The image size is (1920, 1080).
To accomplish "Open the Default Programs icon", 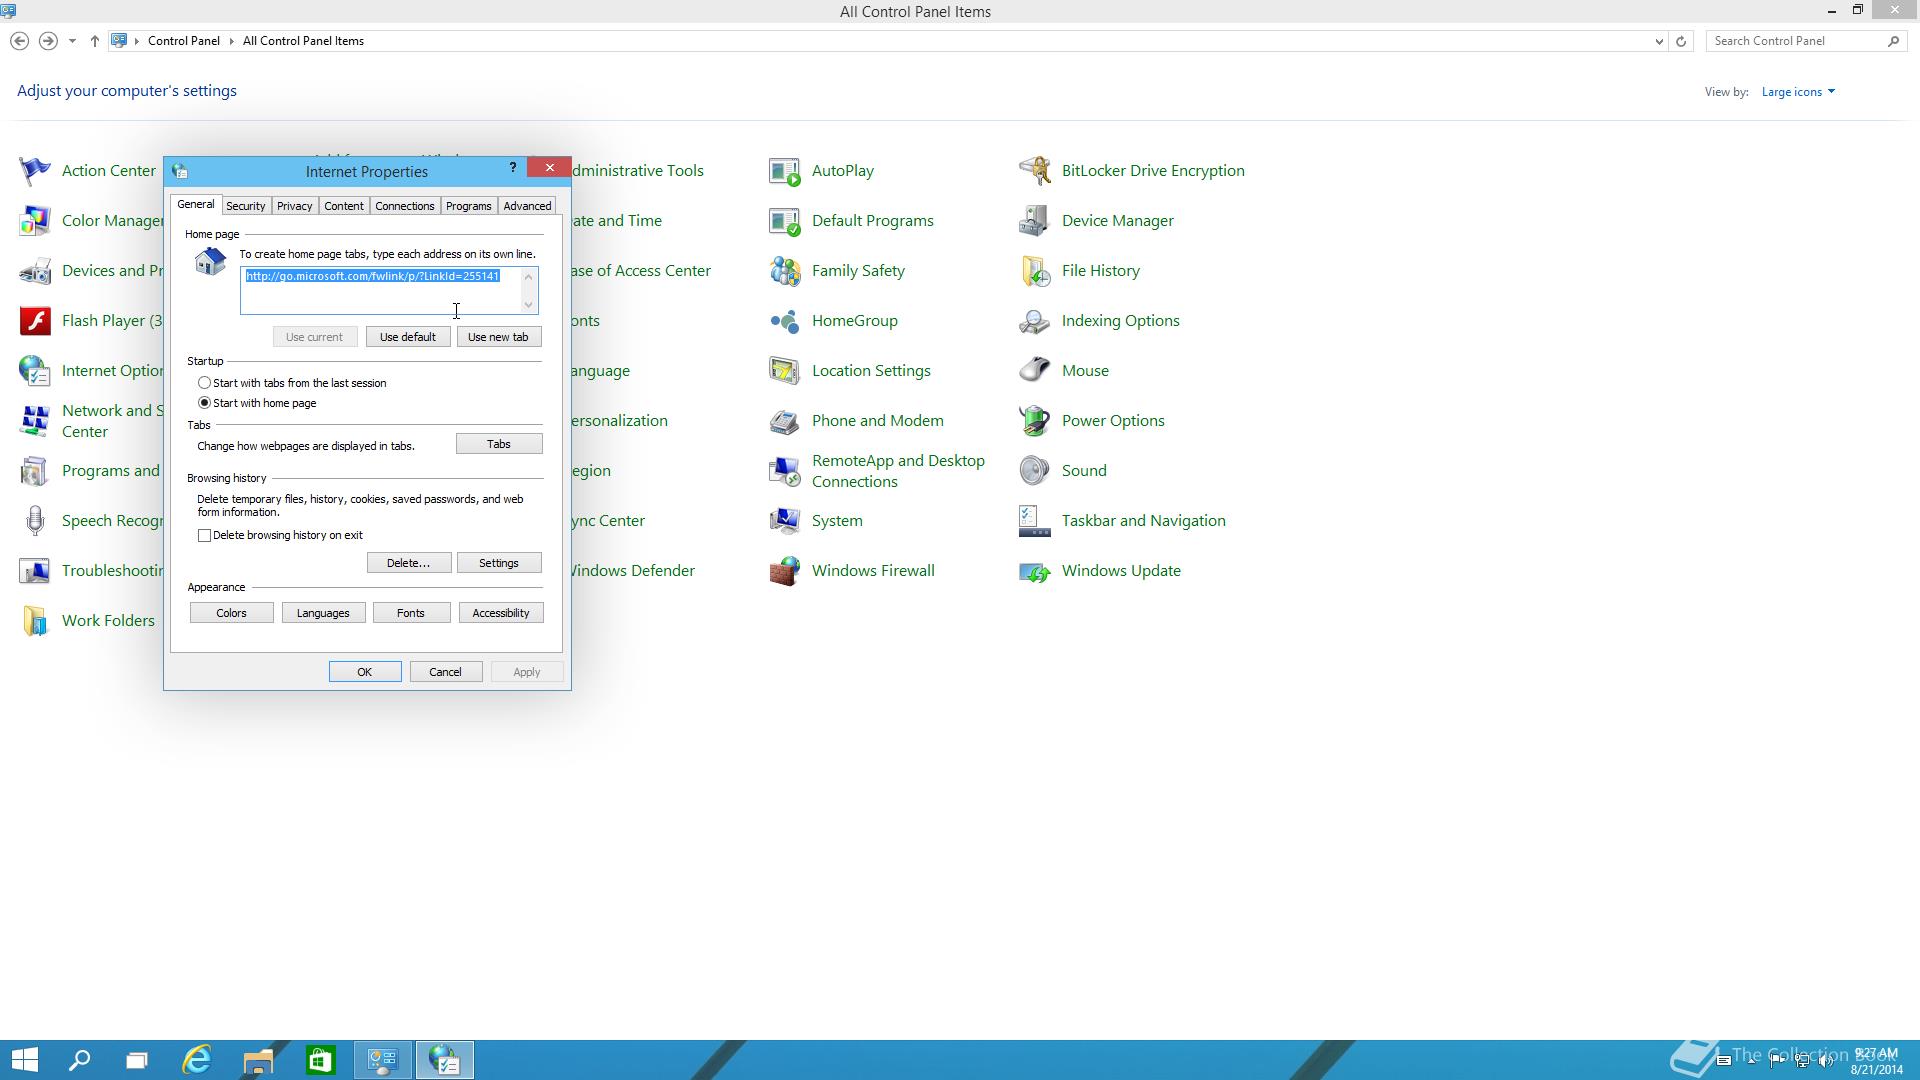I will 785,221.
